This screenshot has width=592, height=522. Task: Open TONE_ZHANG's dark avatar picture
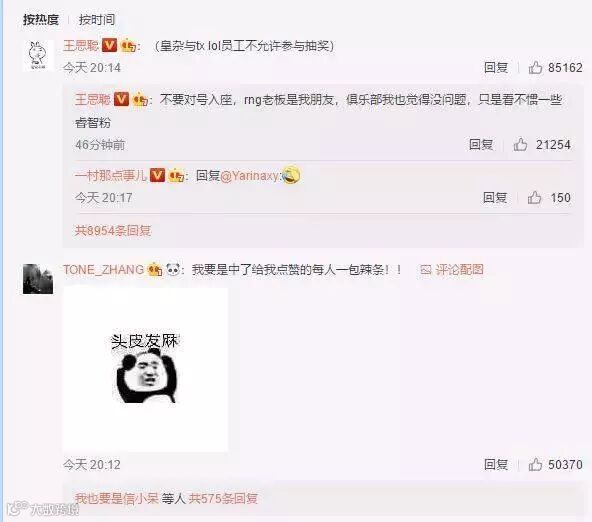(38, 279)
